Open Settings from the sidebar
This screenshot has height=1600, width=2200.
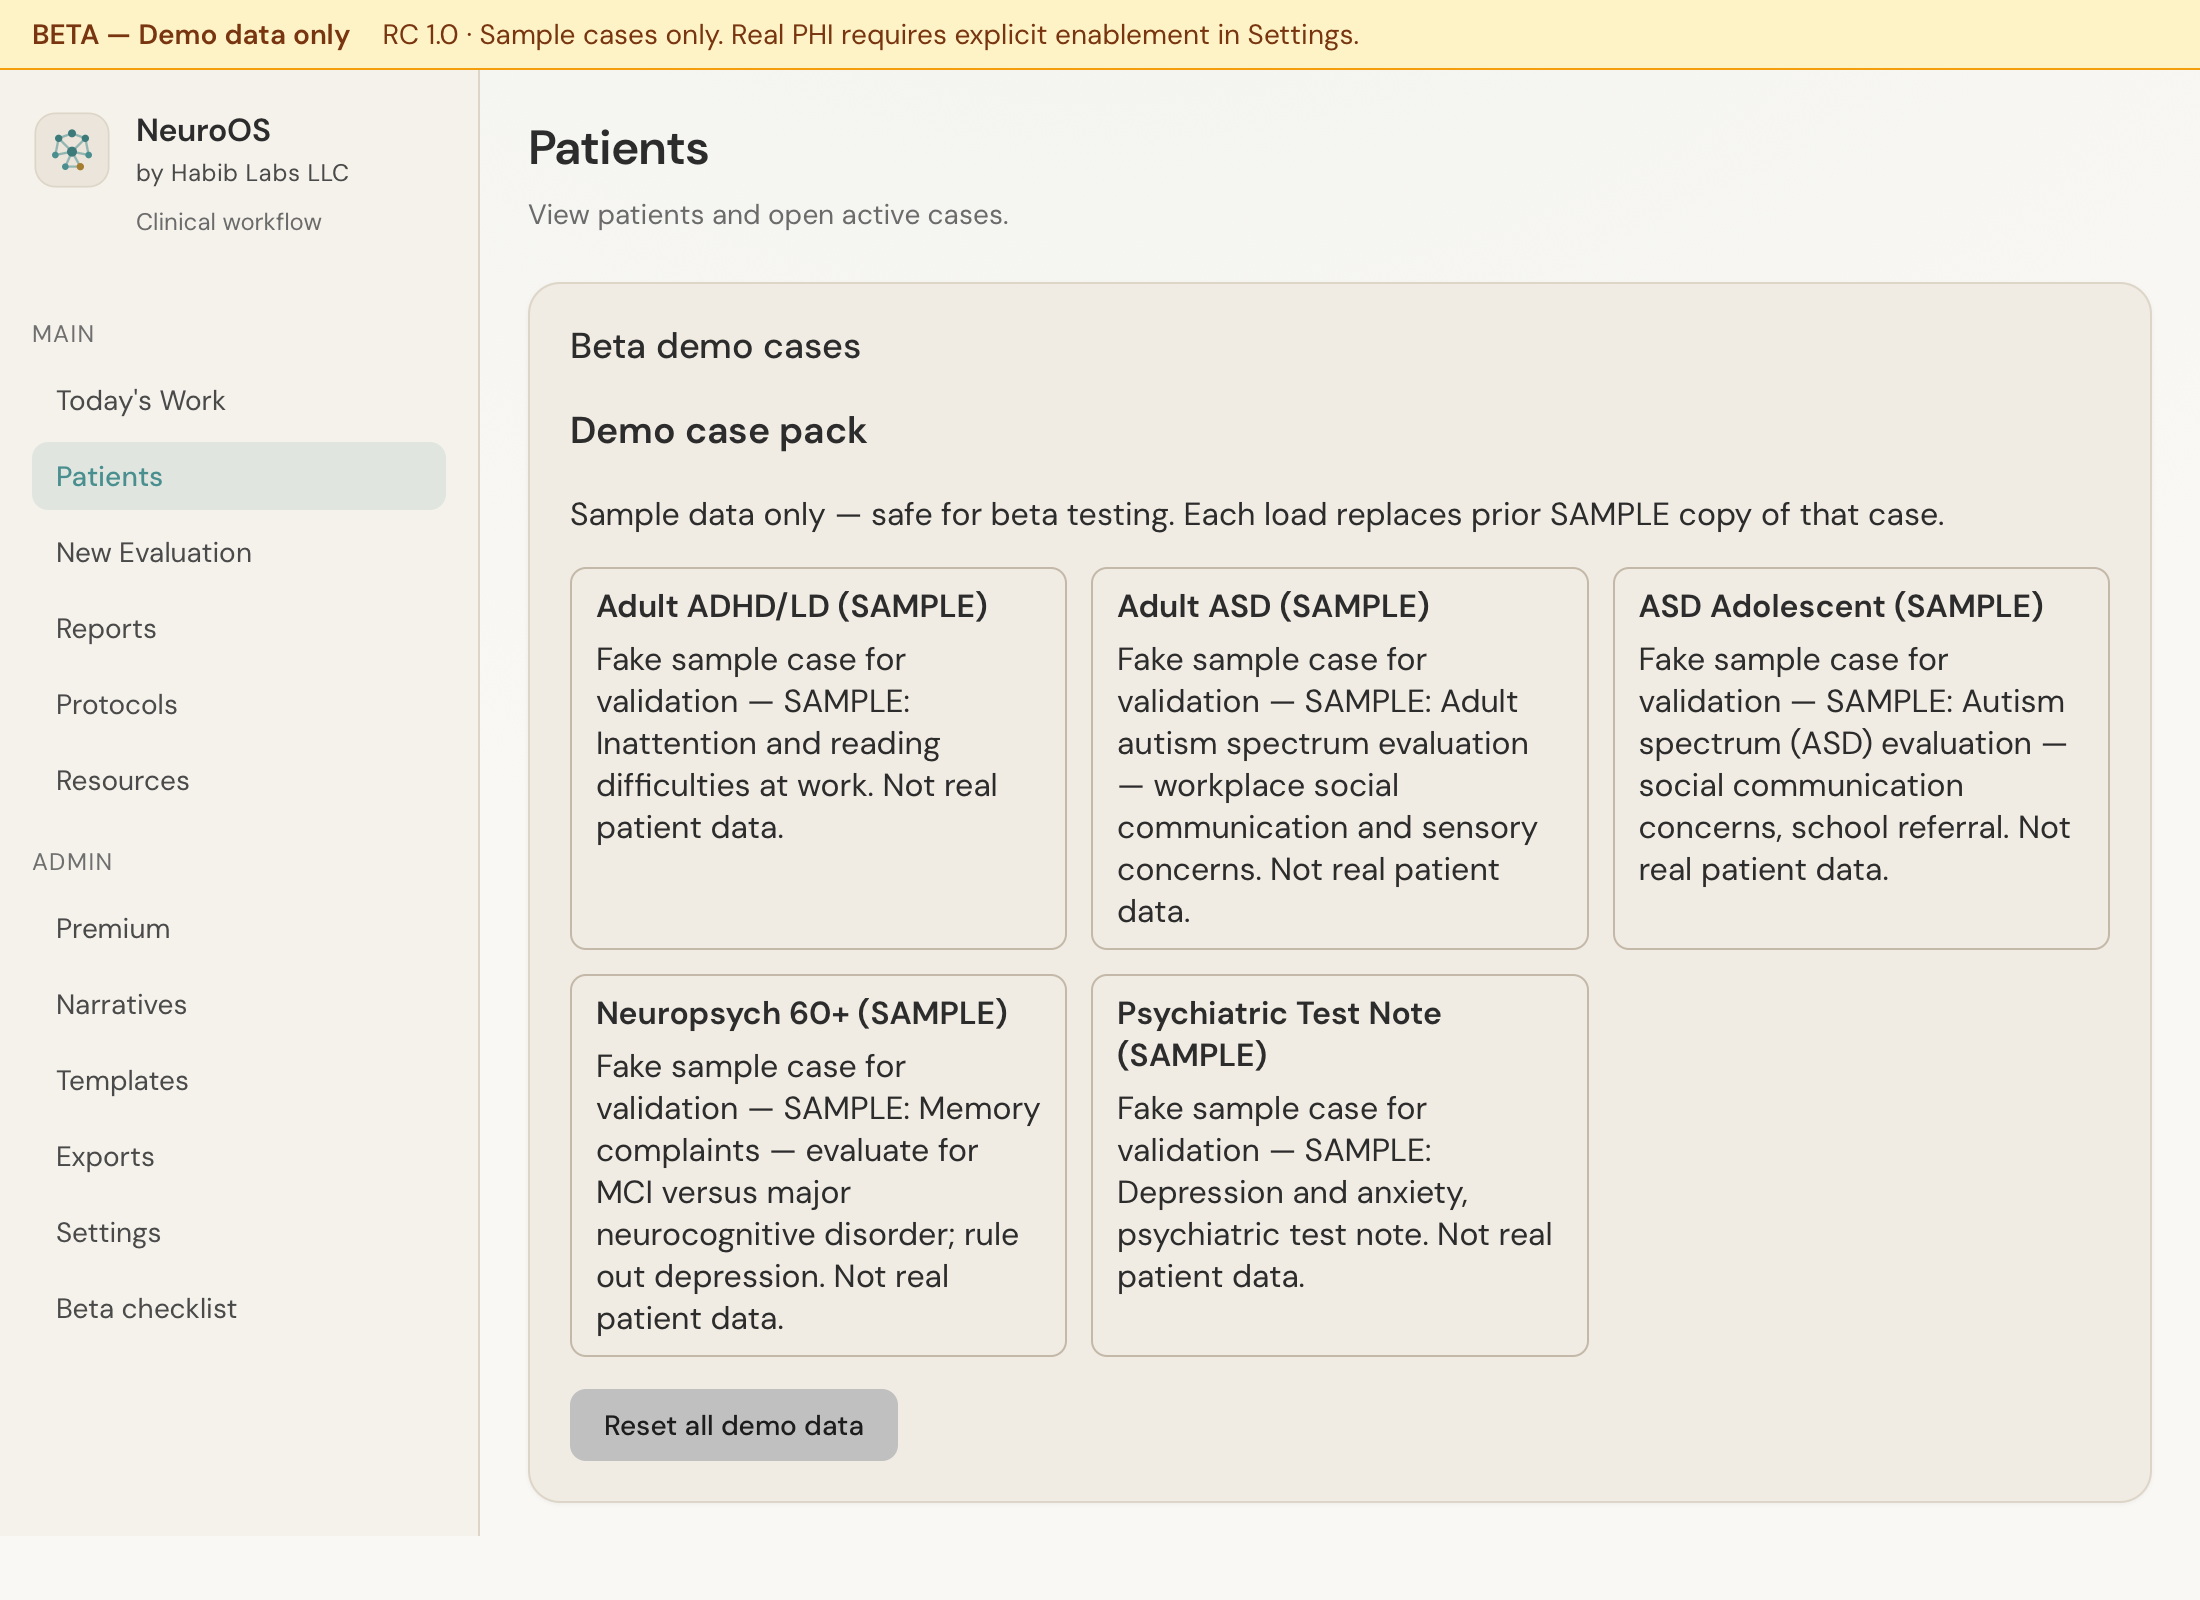239,1232
